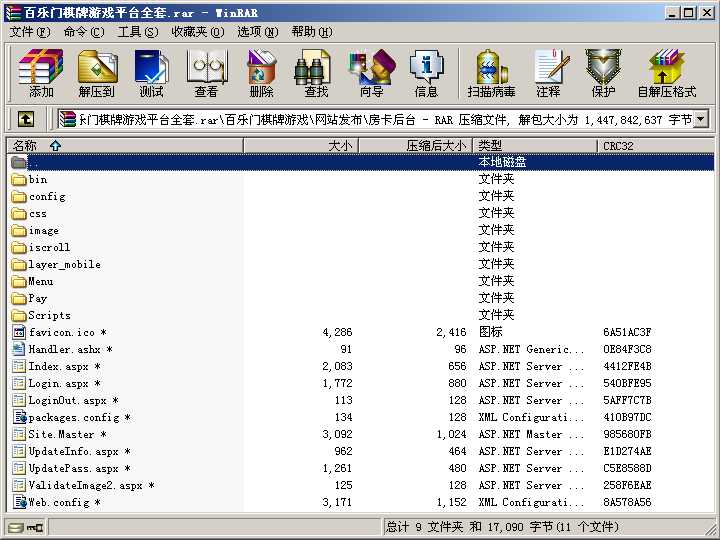
Task: Select the layer_mobile folder name
Action: (64, 264)
